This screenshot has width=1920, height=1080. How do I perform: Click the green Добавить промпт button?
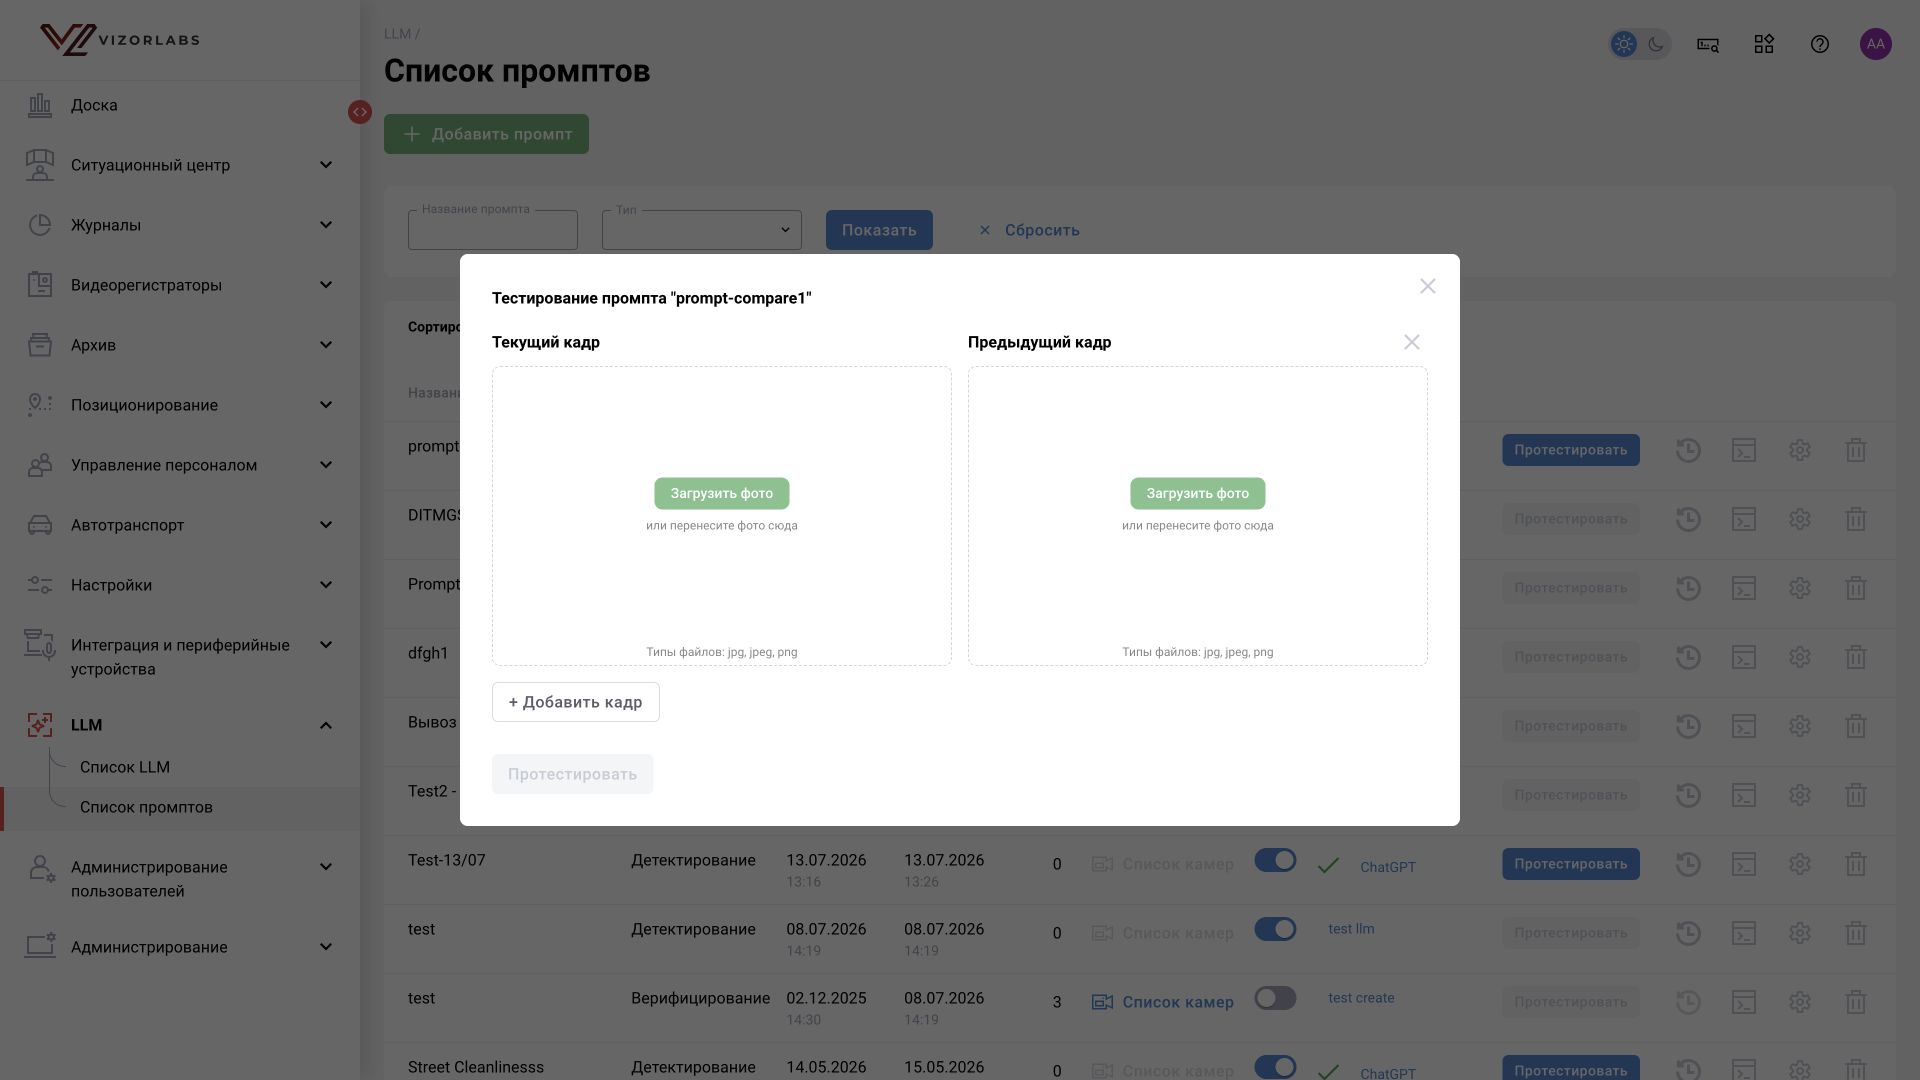click(x=486, y=134)
